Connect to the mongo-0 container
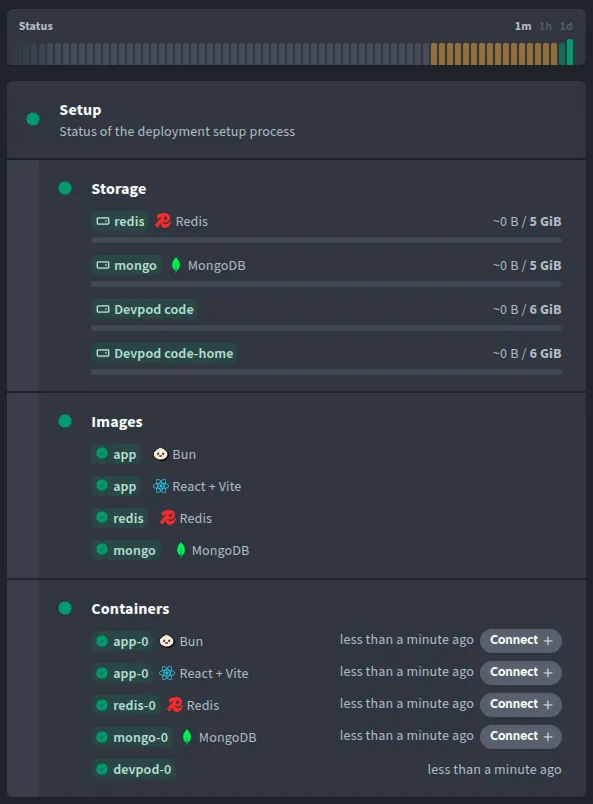This screenshot has height=804, width=593. click(x=520, y=737)
